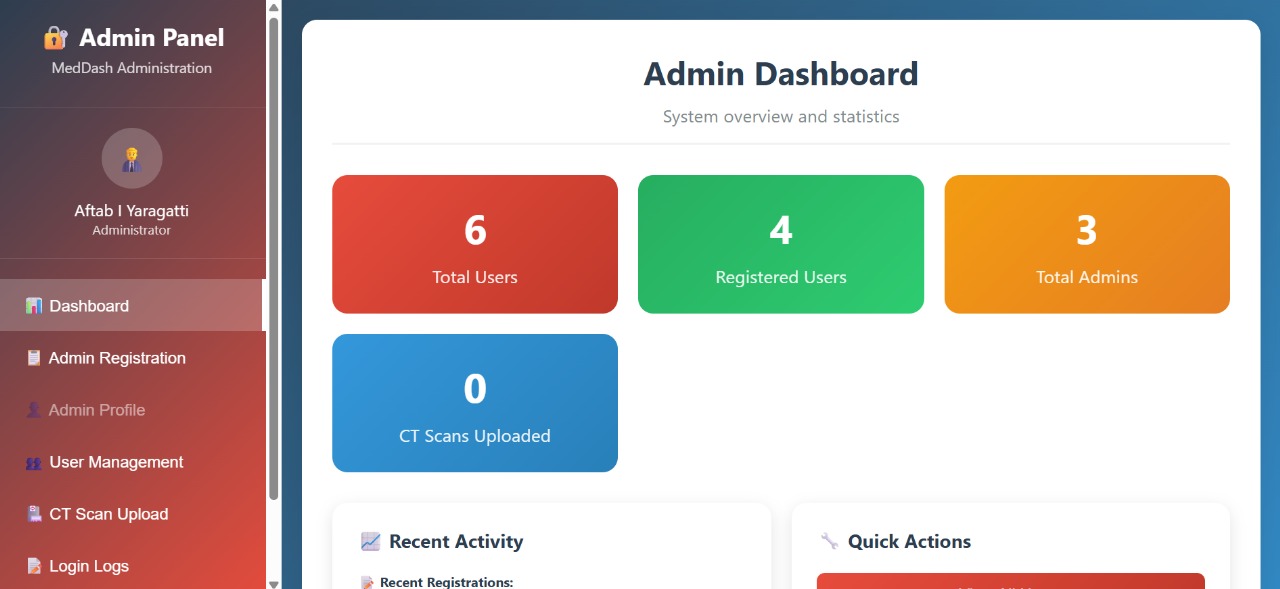Click the Admin Panel lock icon
Image resolution: width=1280 pixels, height=589 pixels.
tap(55, 38)
